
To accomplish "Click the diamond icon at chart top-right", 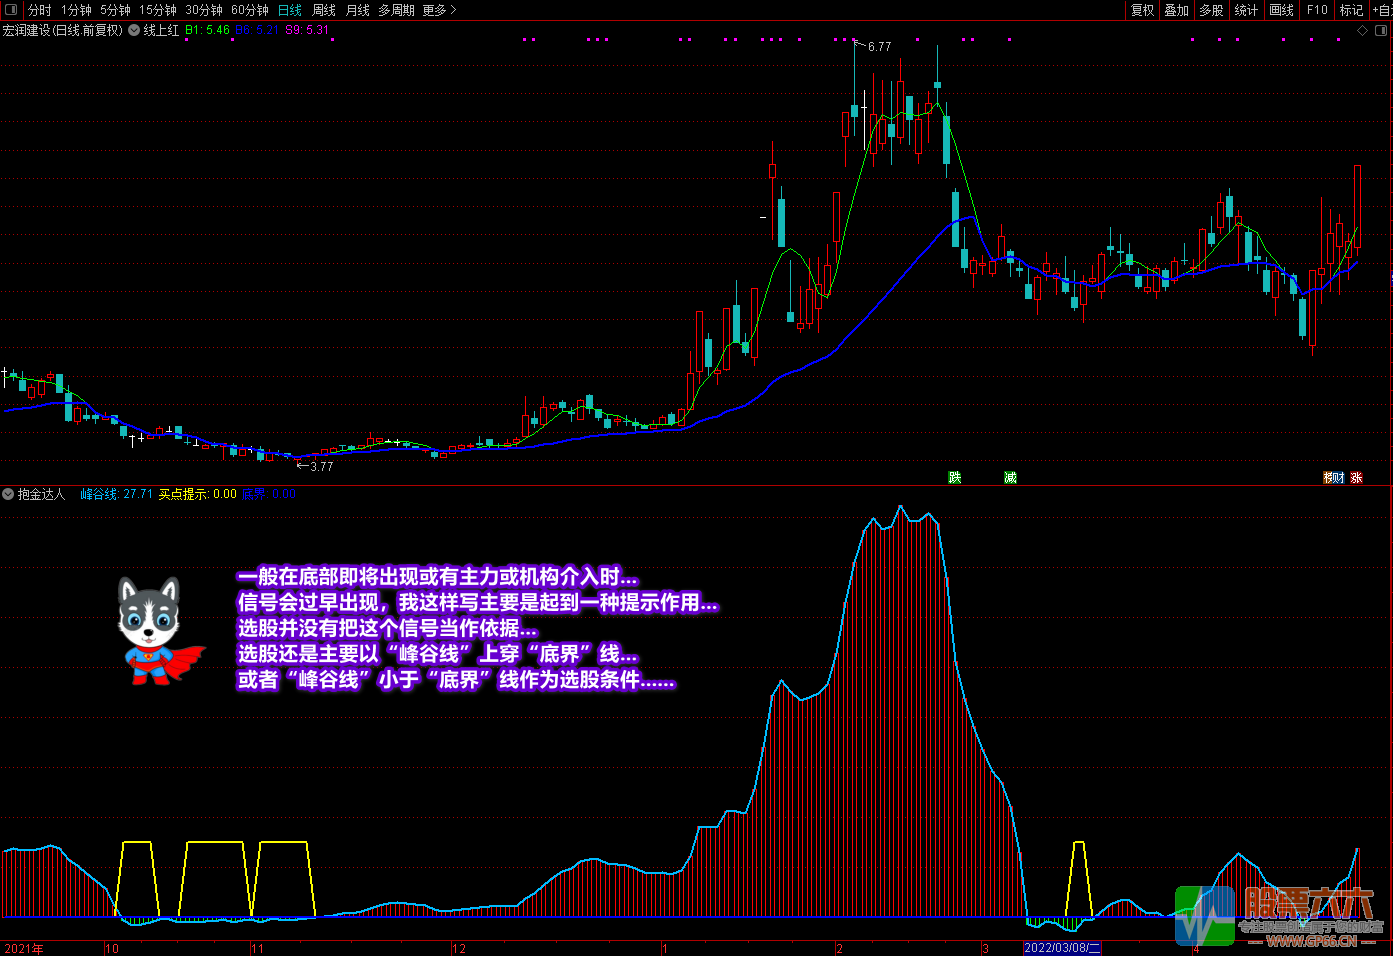I will tap(1362, 30).
